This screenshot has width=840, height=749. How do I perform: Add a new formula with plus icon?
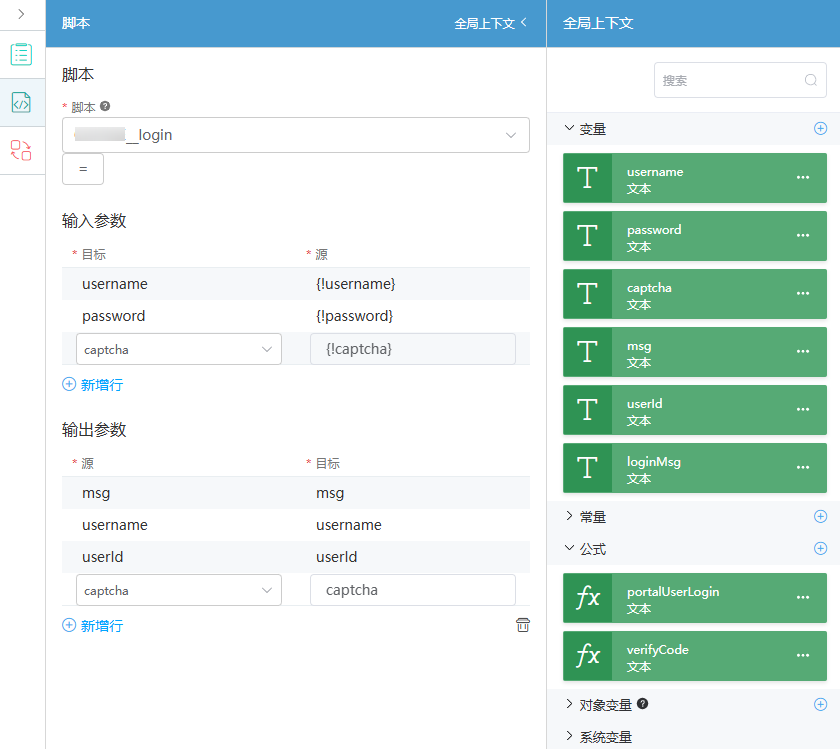coord(820,549)
